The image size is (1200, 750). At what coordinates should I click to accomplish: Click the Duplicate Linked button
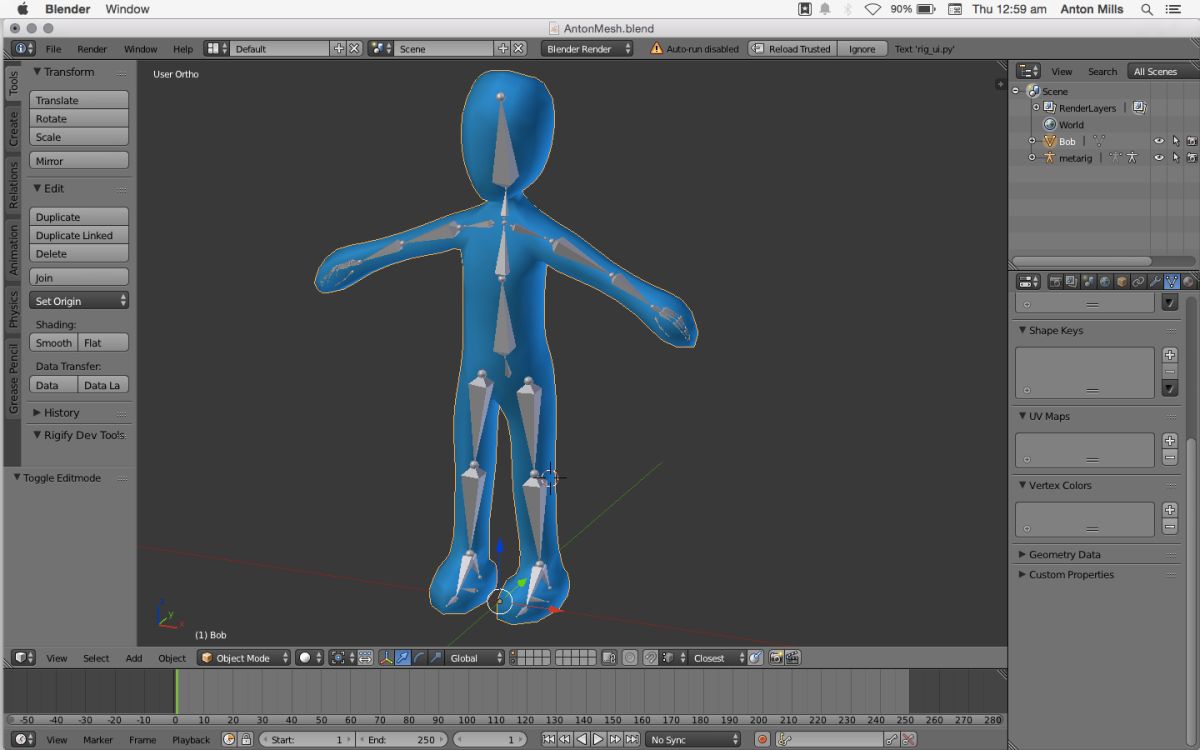(79, 235)
